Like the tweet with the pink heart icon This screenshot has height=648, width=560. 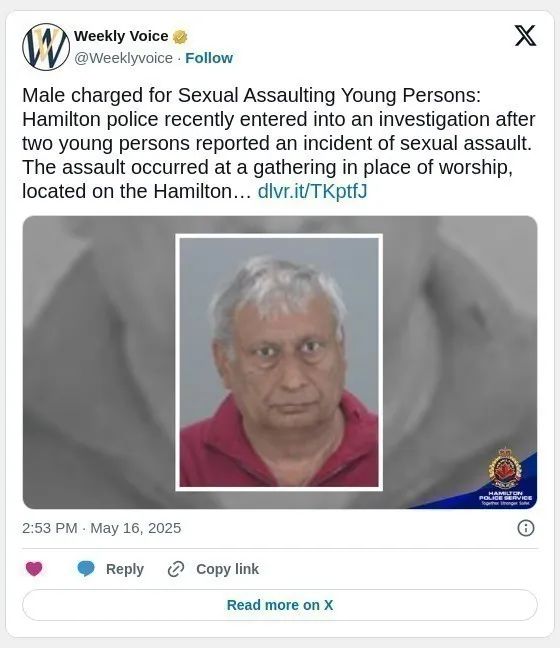(34, 569)
